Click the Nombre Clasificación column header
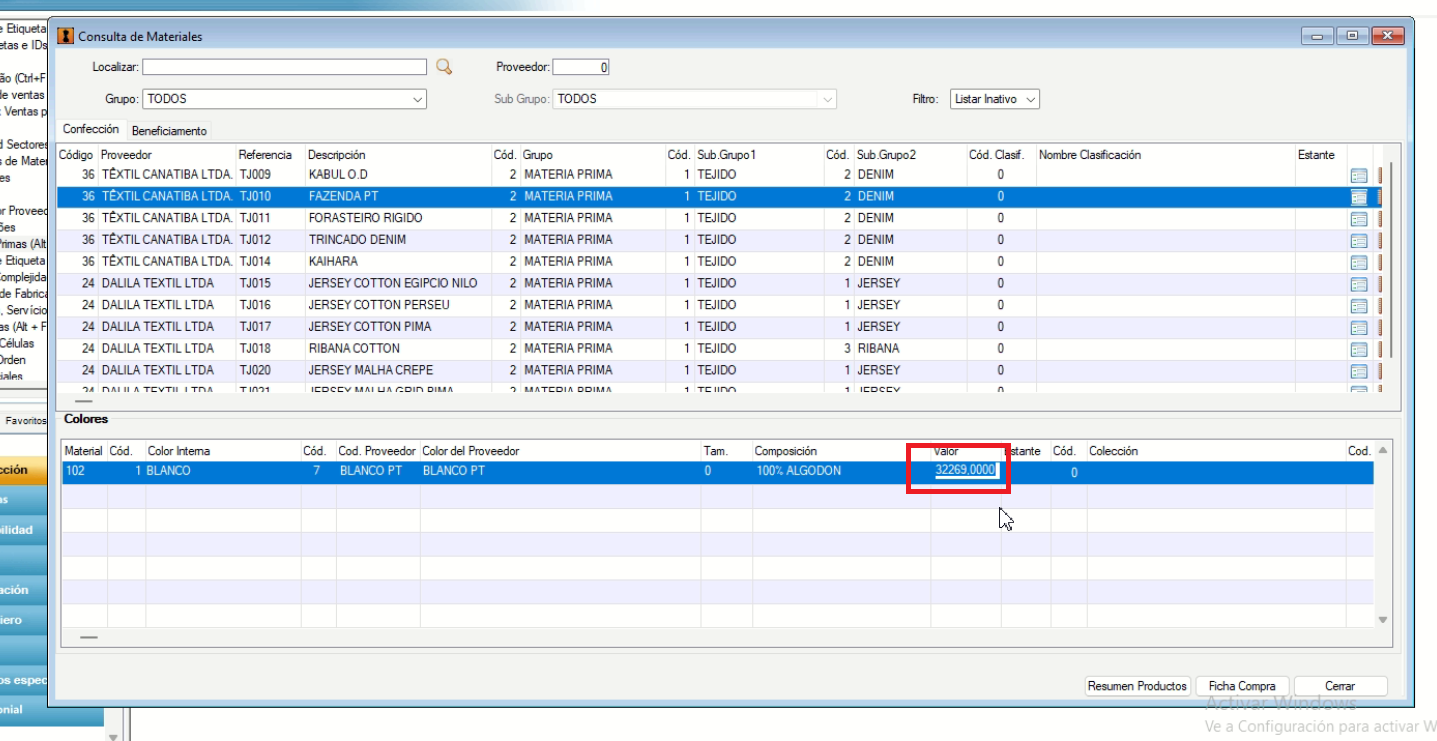 click(1090, 155)
